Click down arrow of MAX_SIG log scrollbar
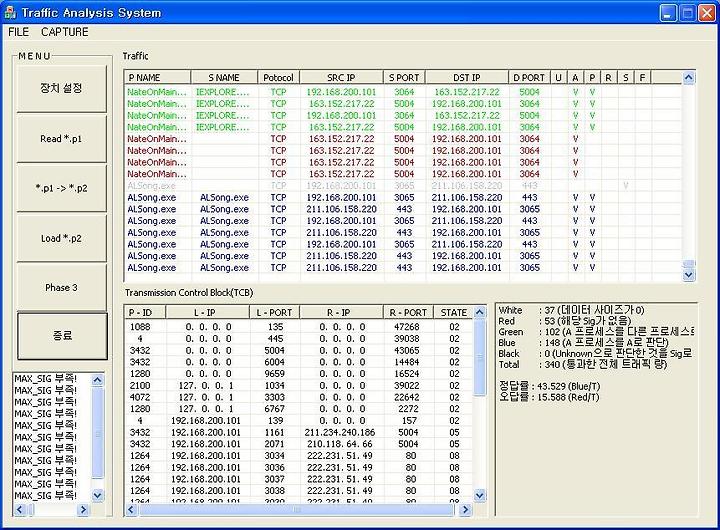 coord(97,495)
